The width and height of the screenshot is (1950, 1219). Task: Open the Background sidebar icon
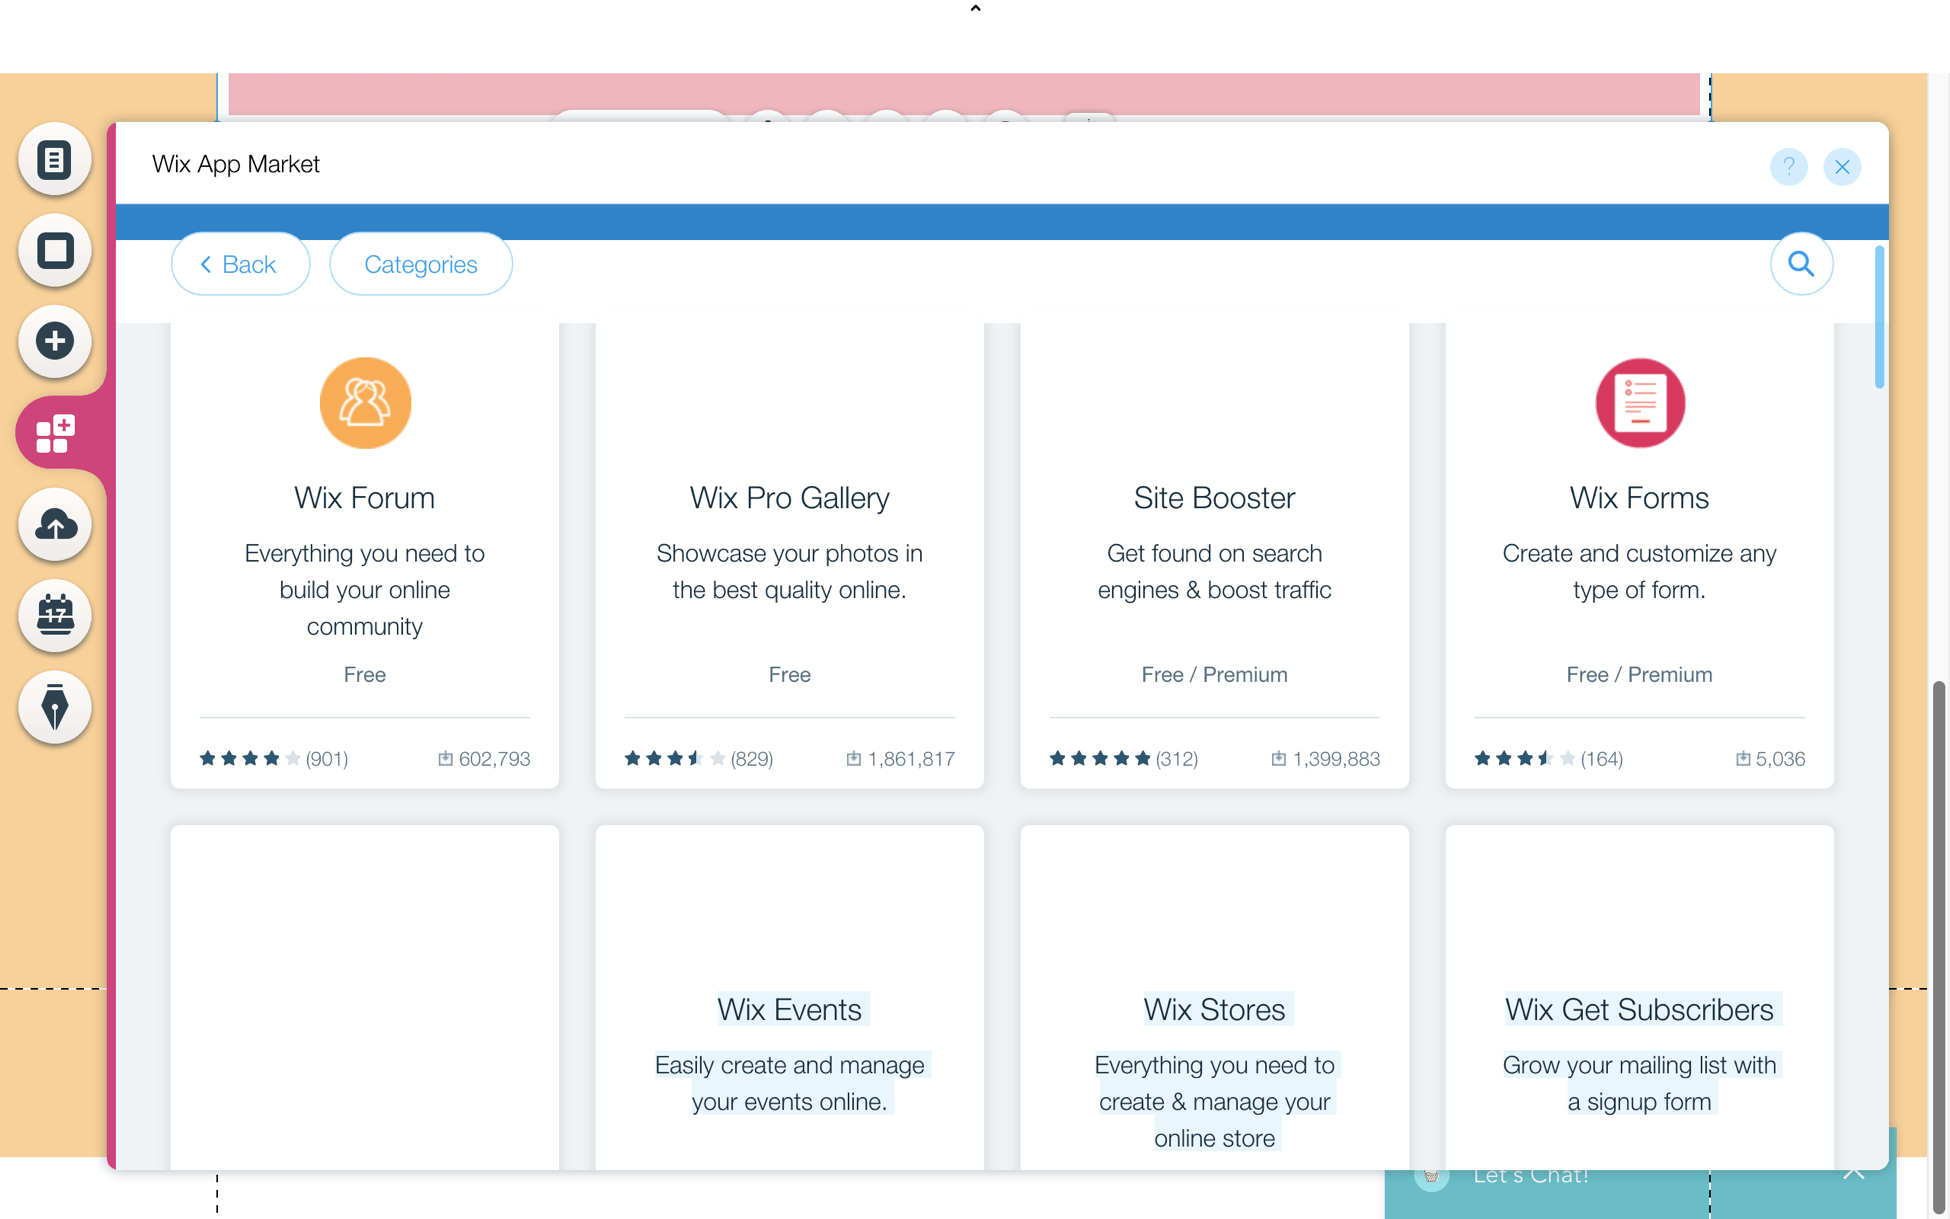click(55, 250)
